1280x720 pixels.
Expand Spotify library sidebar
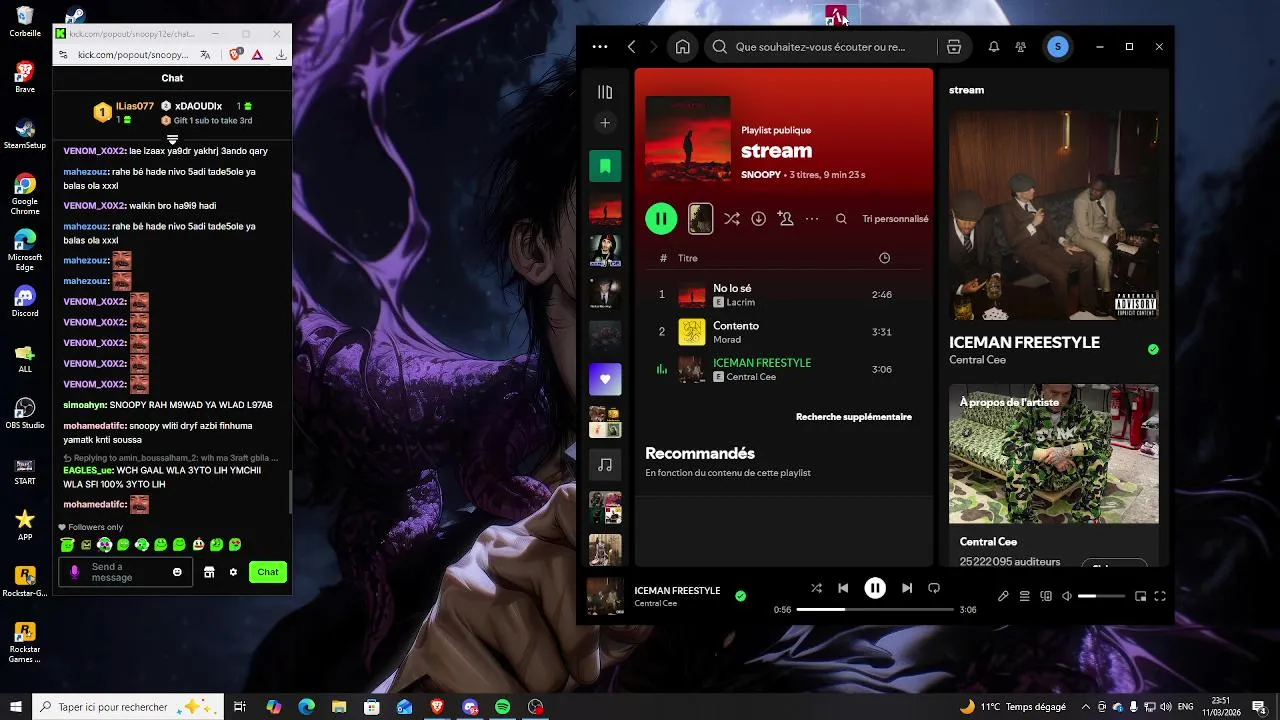pyautogui.click(x=605, y=92)
